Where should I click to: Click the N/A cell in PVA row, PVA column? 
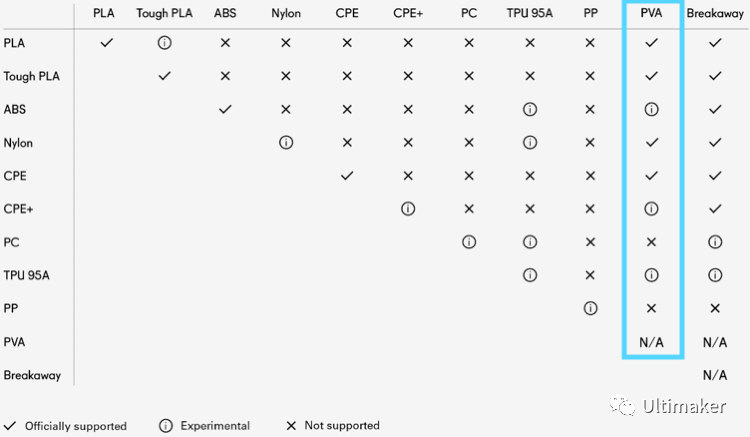tap(651, 342)
